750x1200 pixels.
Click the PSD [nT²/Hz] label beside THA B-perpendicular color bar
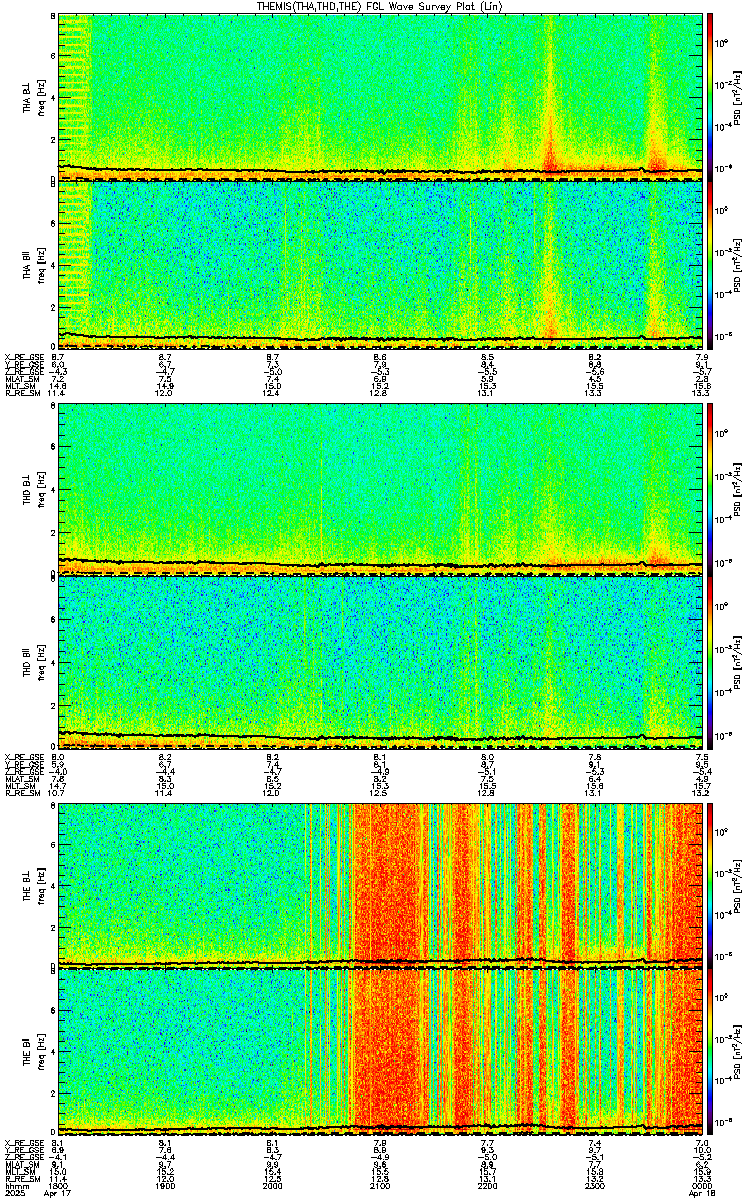click(738, 97)
